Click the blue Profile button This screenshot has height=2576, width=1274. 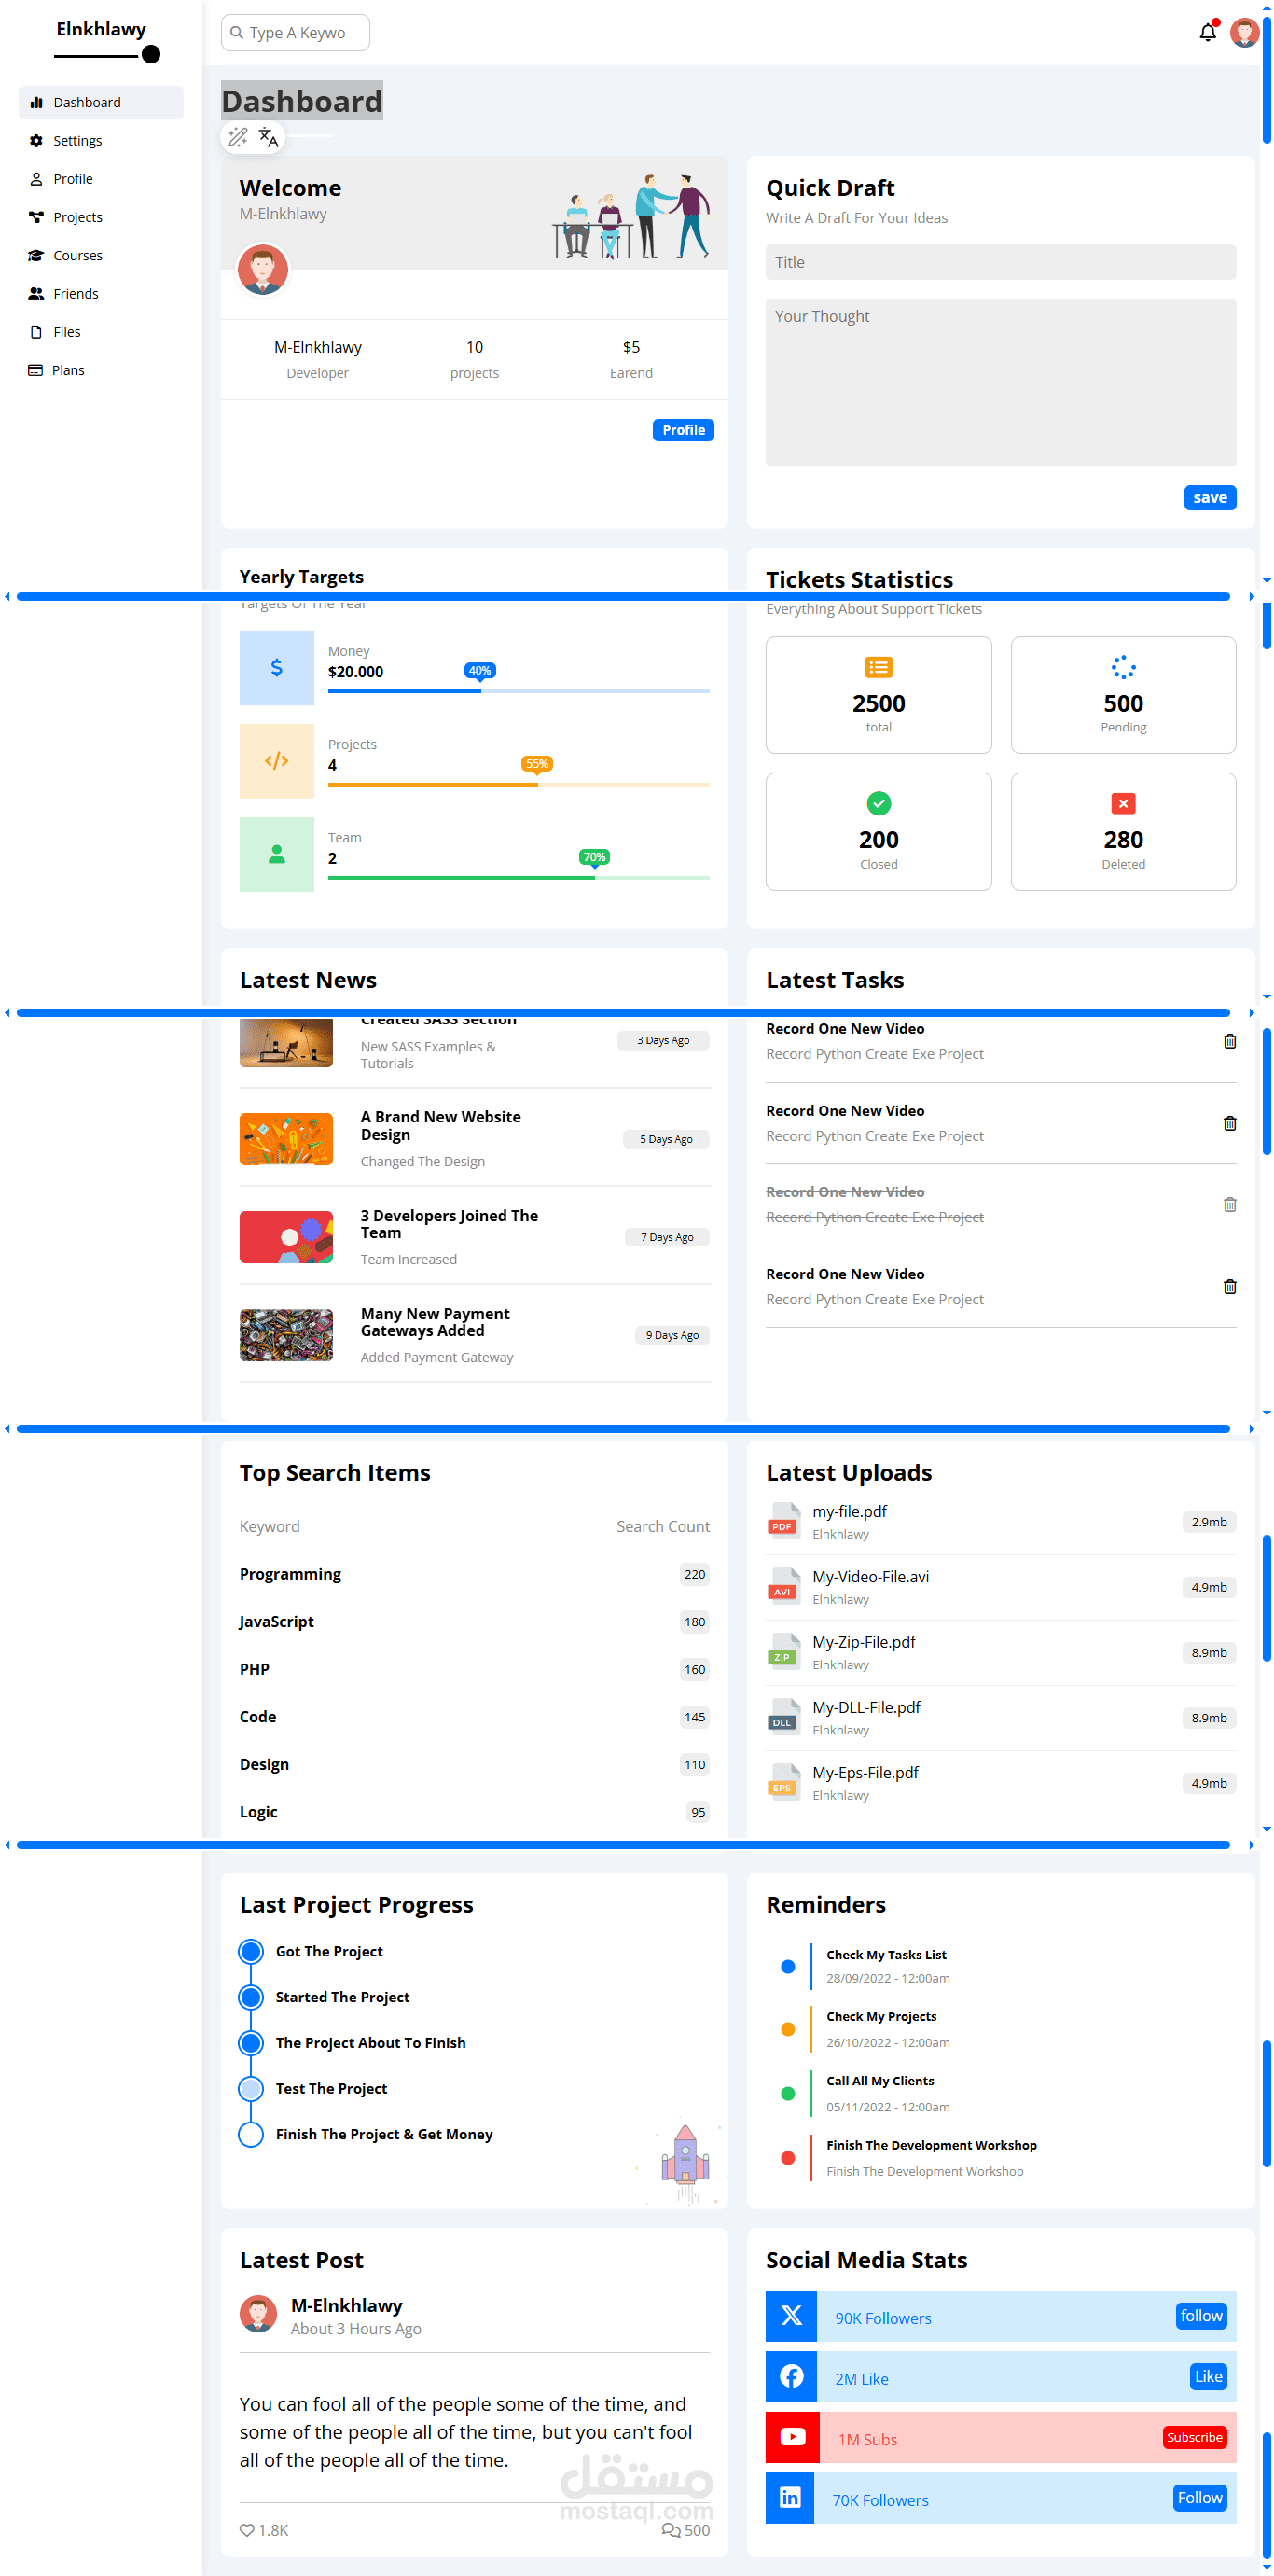point(683,430)
